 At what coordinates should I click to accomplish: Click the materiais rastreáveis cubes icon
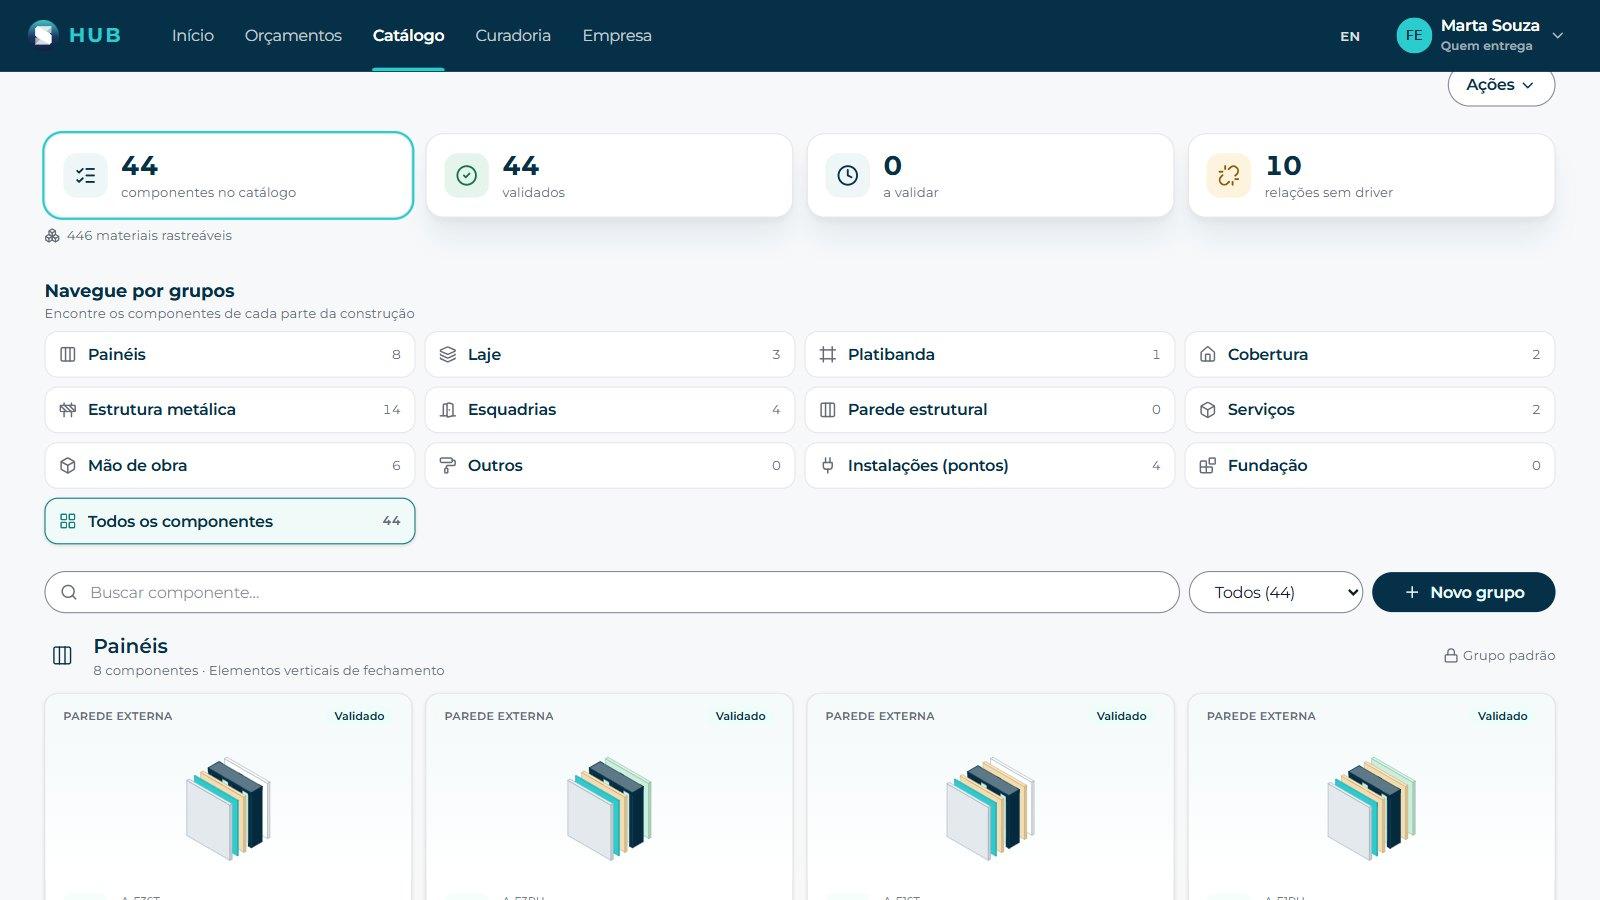52,236
